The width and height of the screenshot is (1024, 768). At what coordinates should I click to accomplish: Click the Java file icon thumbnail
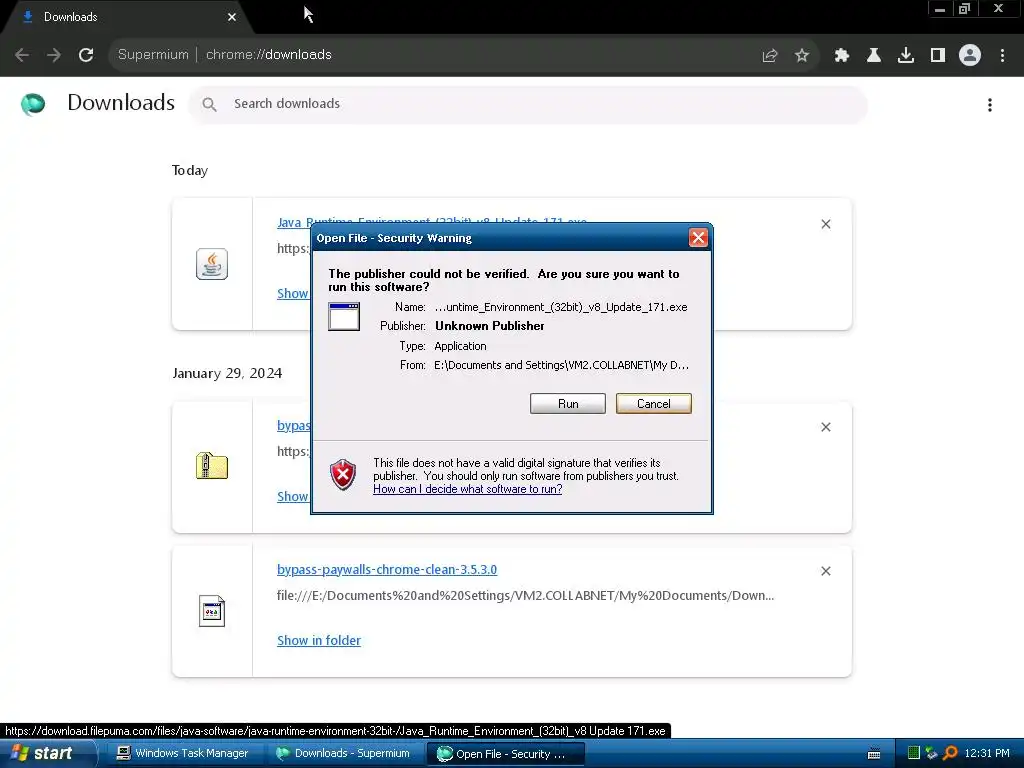pos(212,264)
